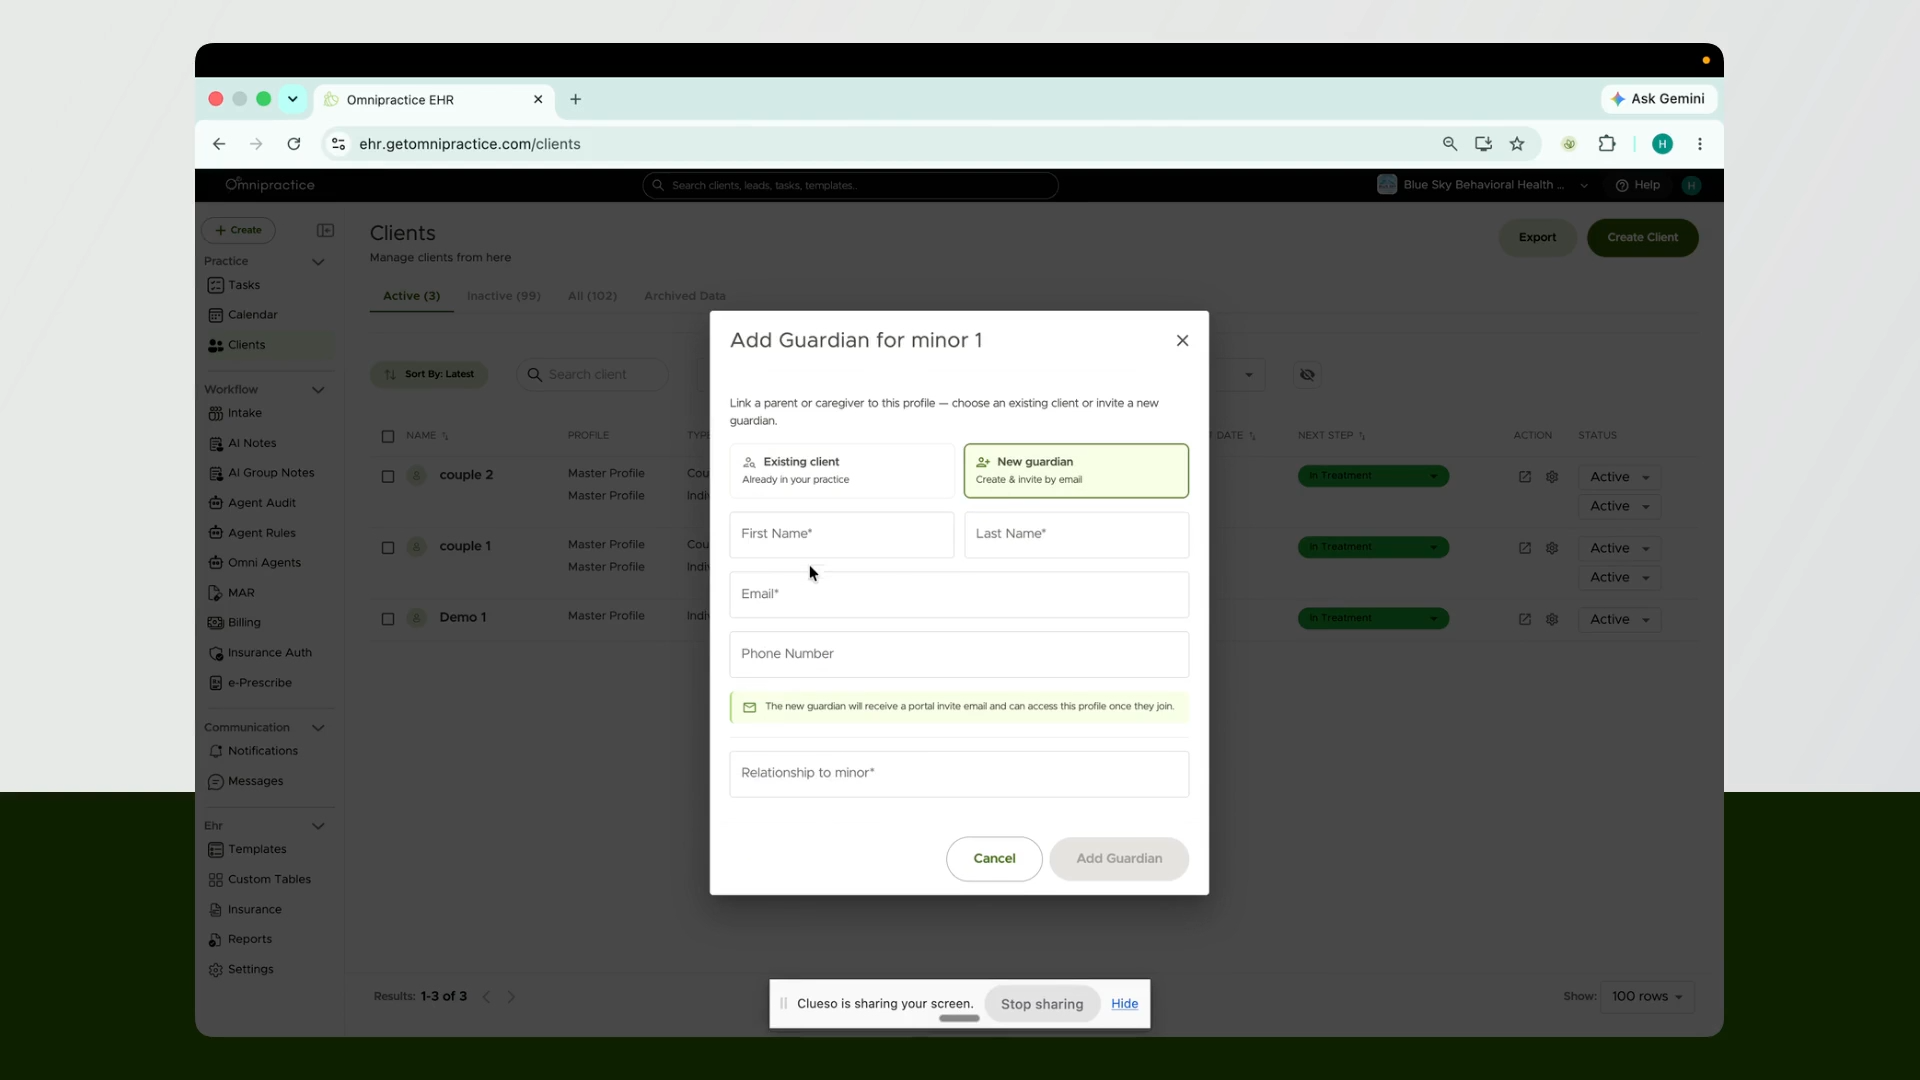The image size is (1920, 1080).
Task: Select the Existing client option
Action: pyautogui.click(x=842, y=470)
